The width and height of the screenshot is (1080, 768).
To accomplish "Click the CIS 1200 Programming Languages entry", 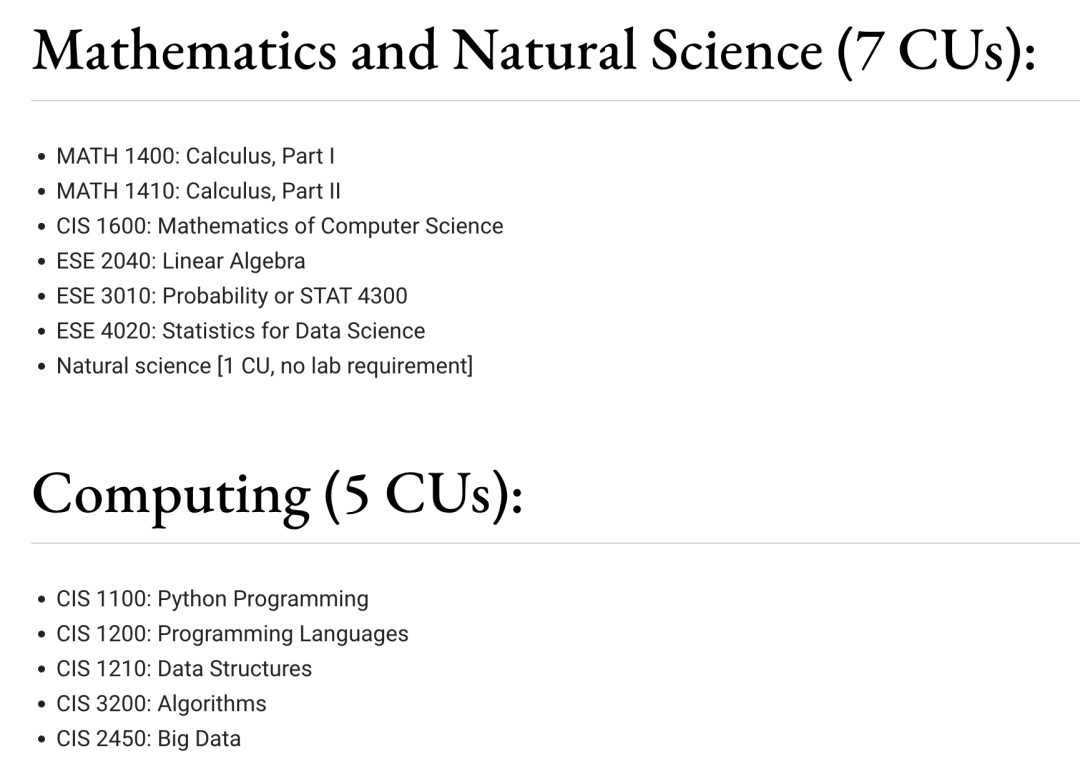I will 232,634.
